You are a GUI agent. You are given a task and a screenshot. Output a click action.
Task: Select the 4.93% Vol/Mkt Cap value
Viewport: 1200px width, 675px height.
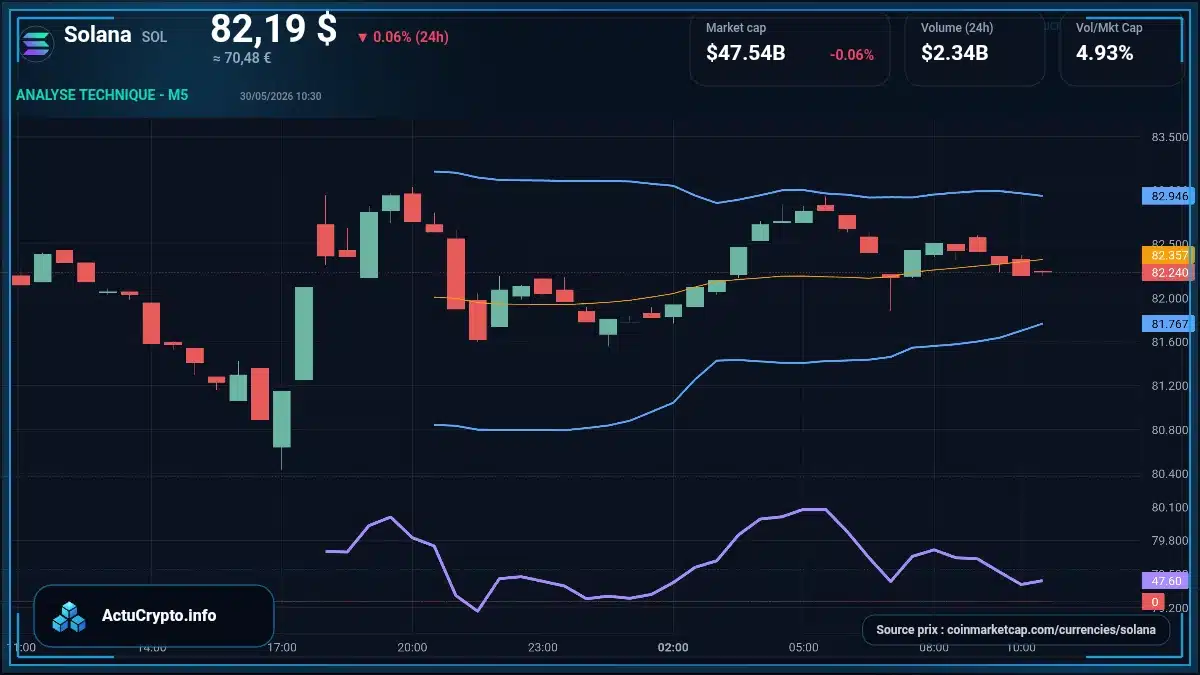pyautogui.click(x=1105, y=54)
